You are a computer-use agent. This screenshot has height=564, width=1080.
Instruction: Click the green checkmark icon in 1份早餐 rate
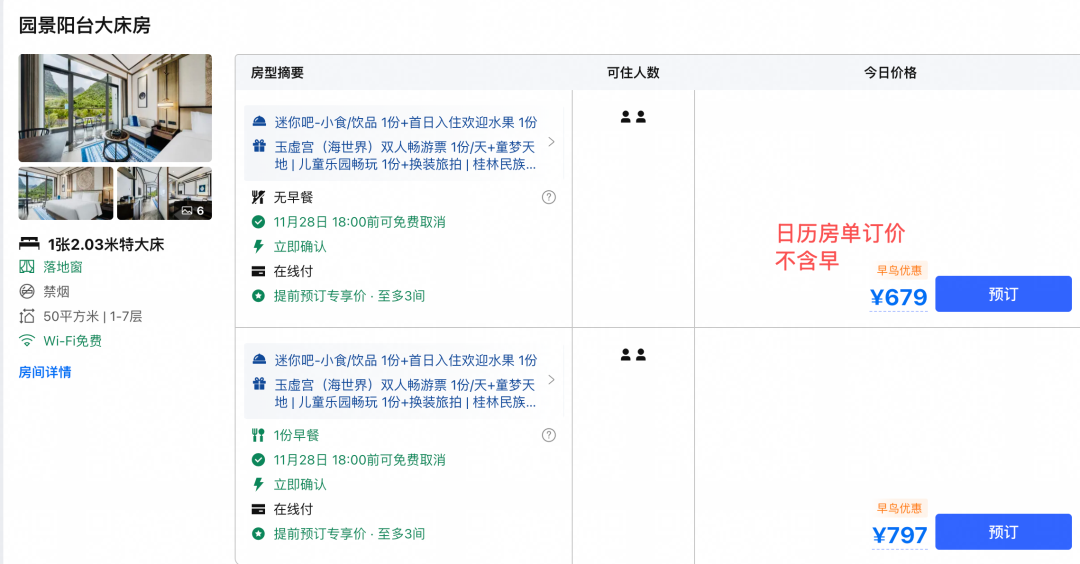tap(258, 459)
